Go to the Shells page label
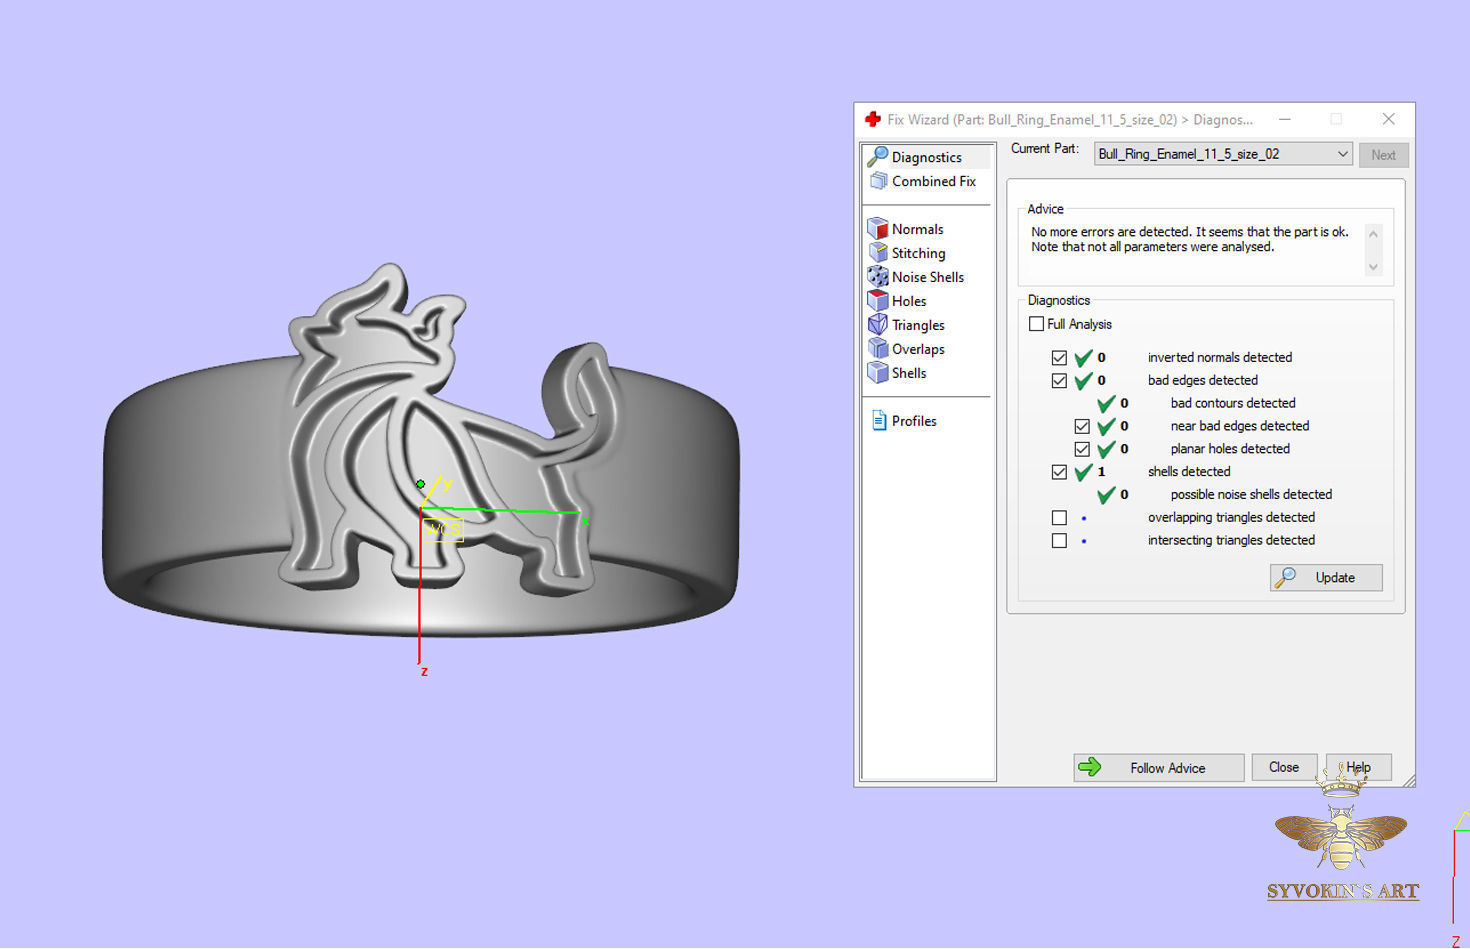 (909, 373)
